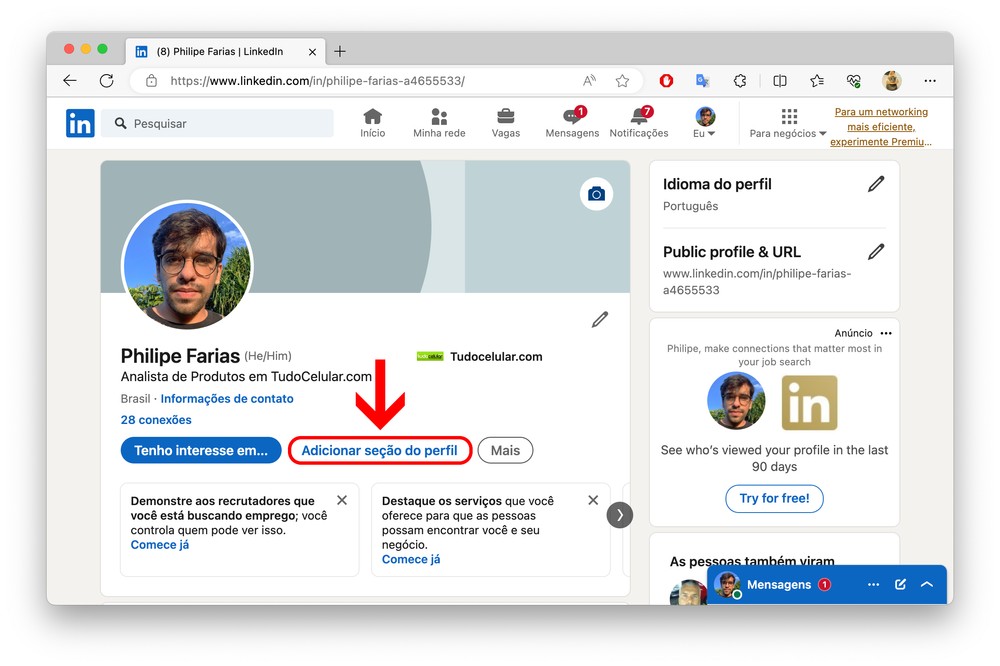Screen dimensions: 1000x666
Task: Compose new message in Mensagens bar
Action: [x=900, y=584]
